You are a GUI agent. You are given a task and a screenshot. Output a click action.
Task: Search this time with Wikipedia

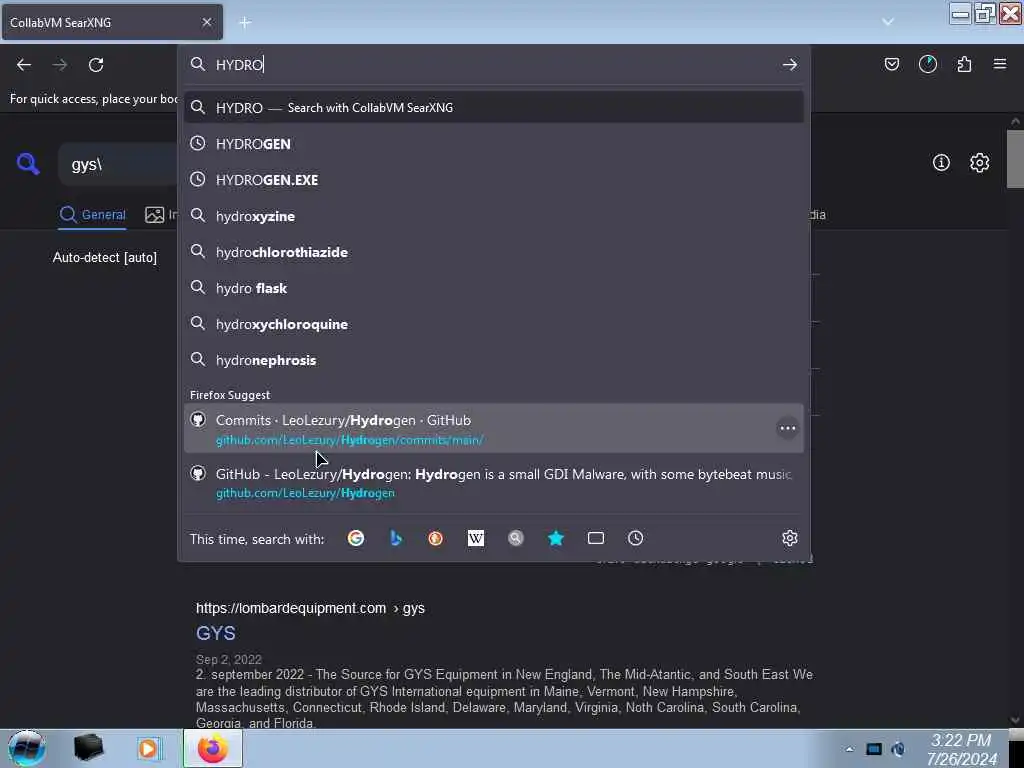[x=476, y=538]
